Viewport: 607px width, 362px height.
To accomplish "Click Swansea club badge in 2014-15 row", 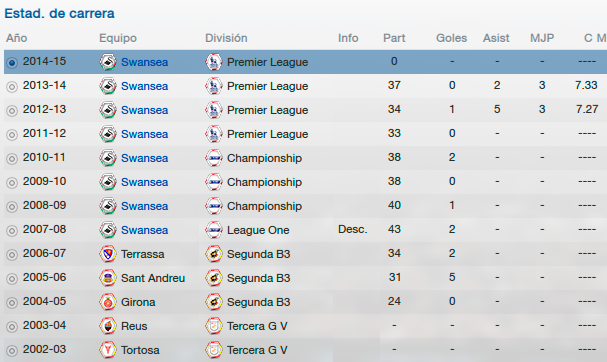I will [108, 62].
